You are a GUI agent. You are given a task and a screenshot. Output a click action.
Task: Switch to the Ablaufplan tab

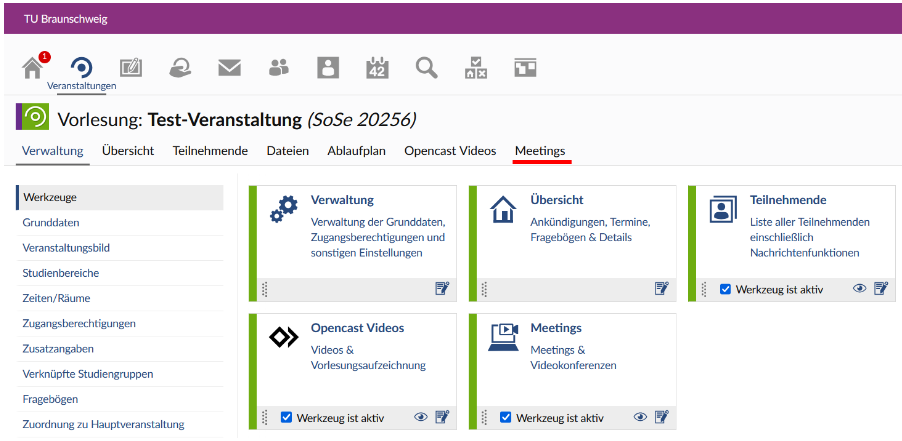357,151
